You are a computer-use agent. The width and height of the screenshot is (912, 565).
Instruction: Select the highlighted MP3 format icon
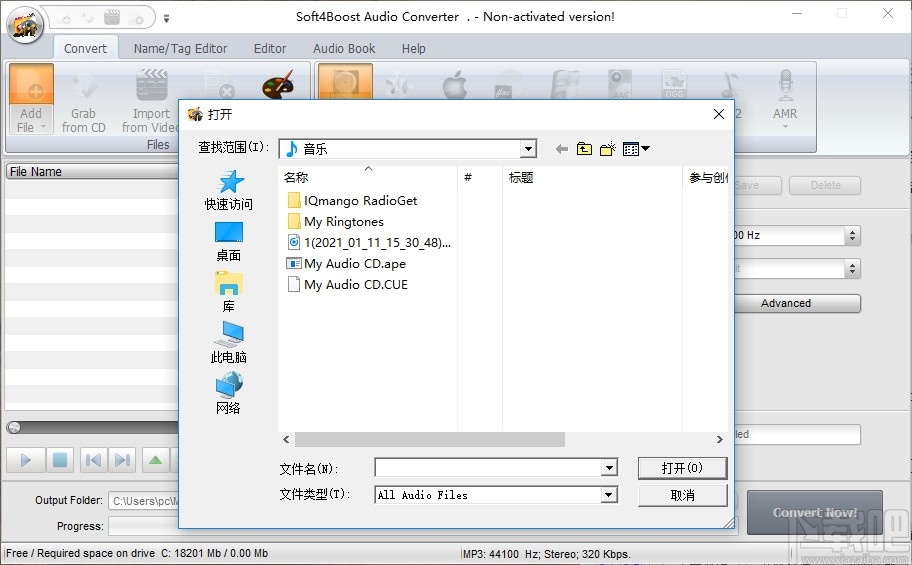(x=345, y=82)
